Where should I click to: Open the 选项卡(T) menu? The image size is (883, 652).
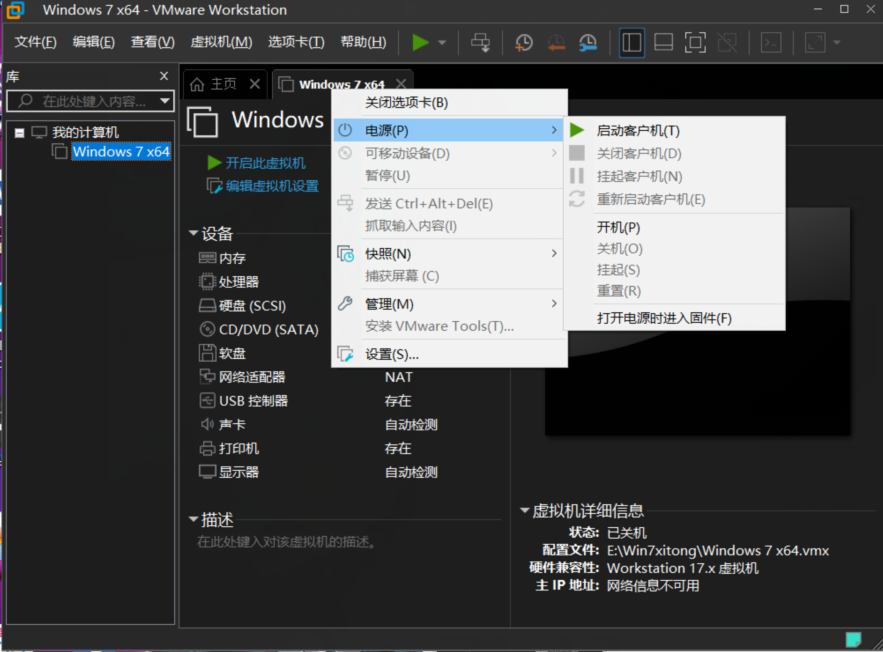(296, 42)
